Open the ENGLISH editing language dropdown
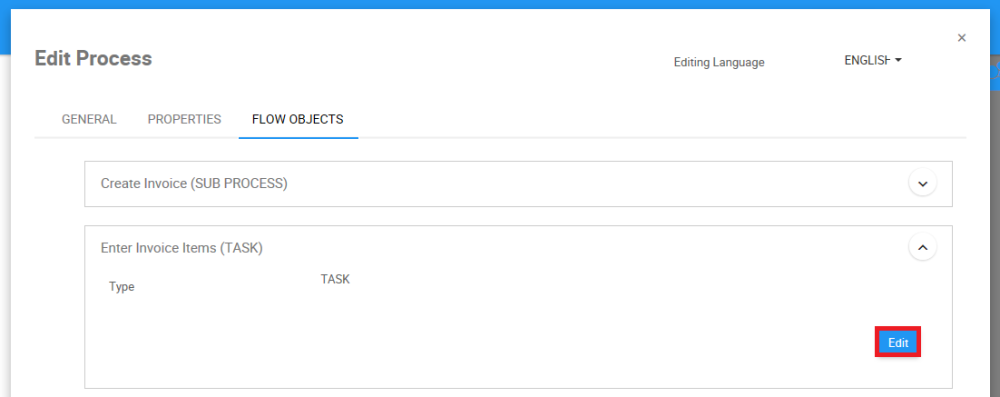 [873, 60]
